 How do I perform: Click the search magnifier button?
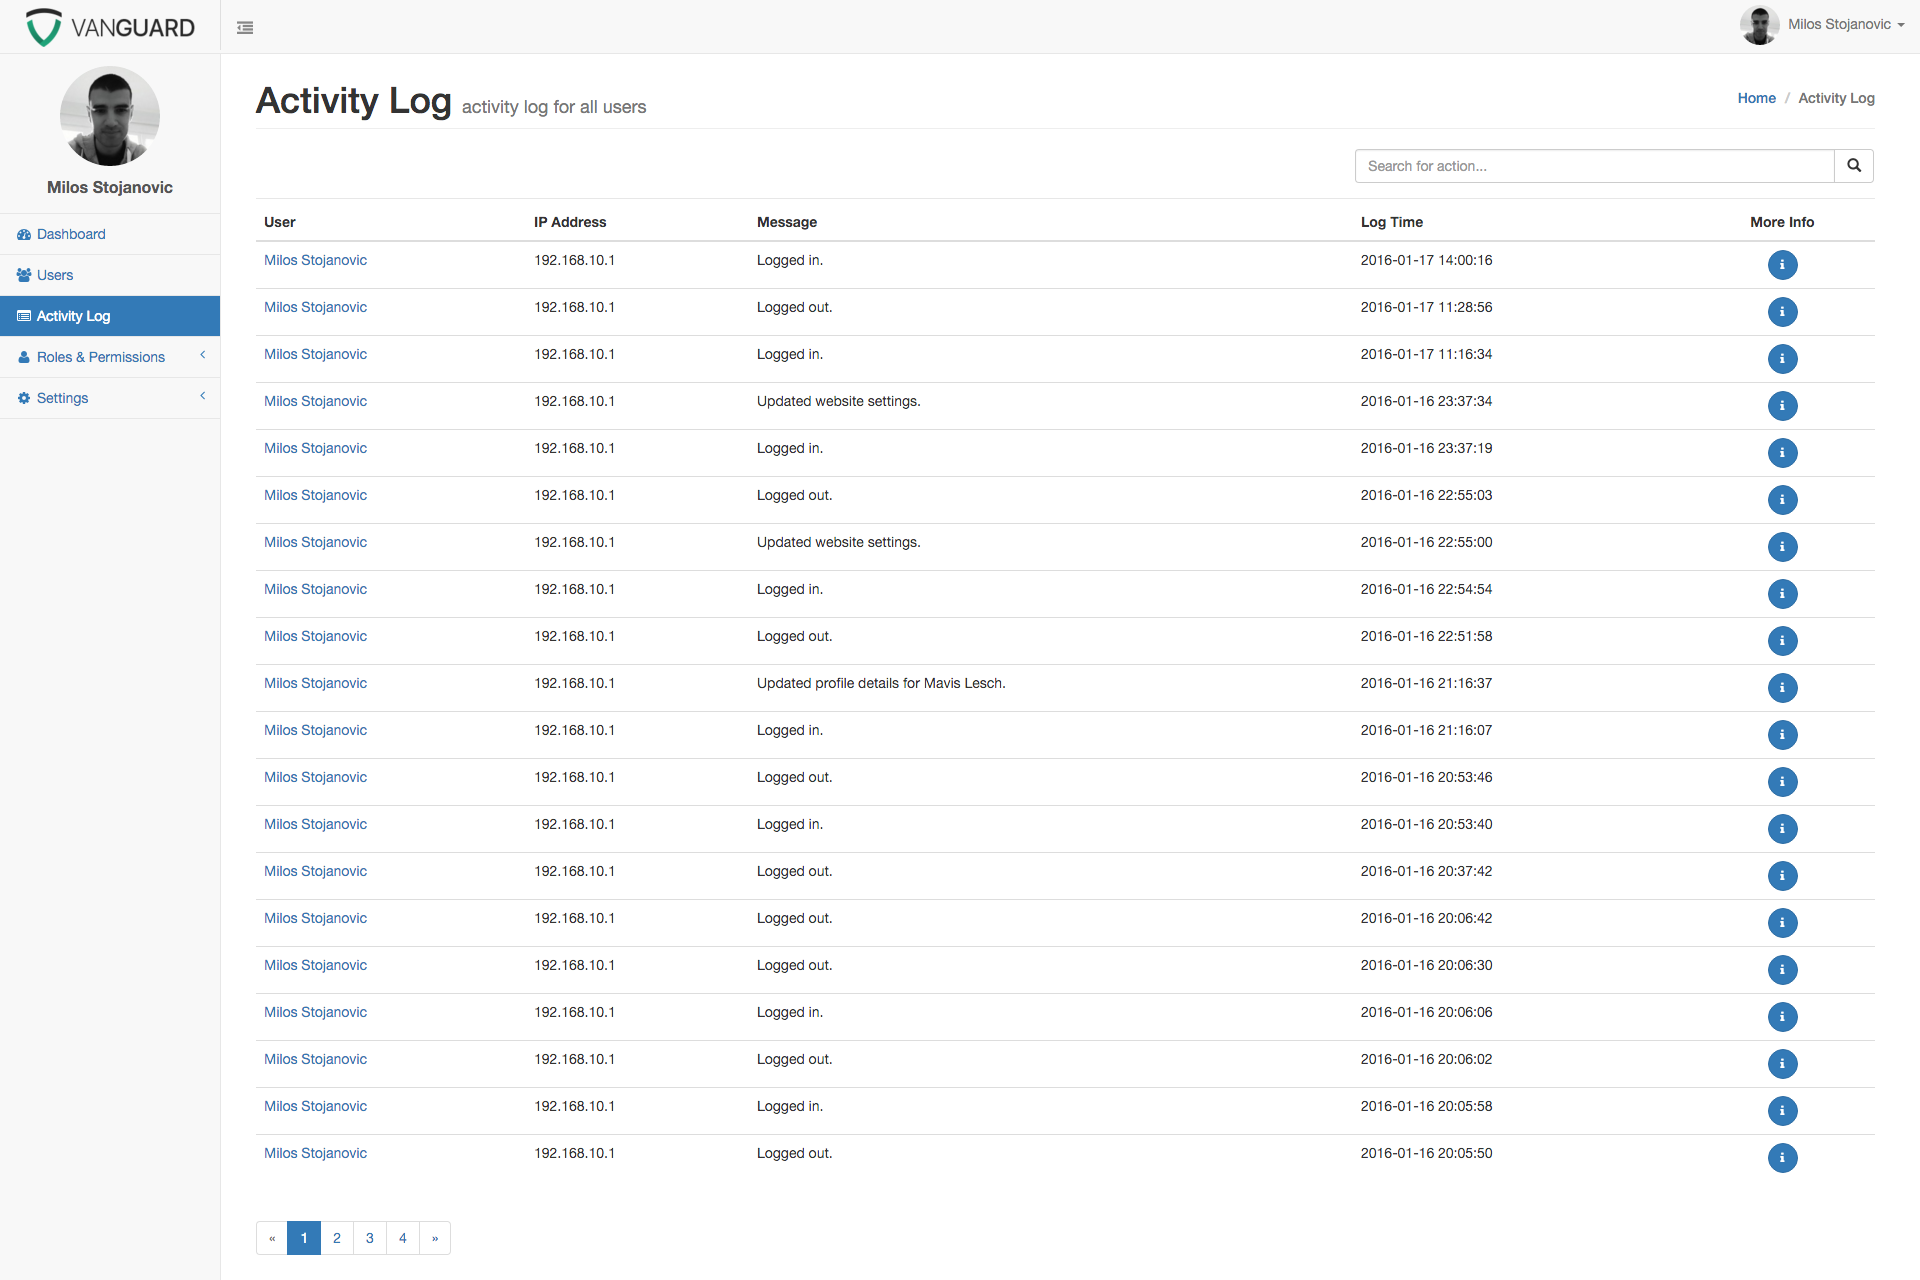1853,166
